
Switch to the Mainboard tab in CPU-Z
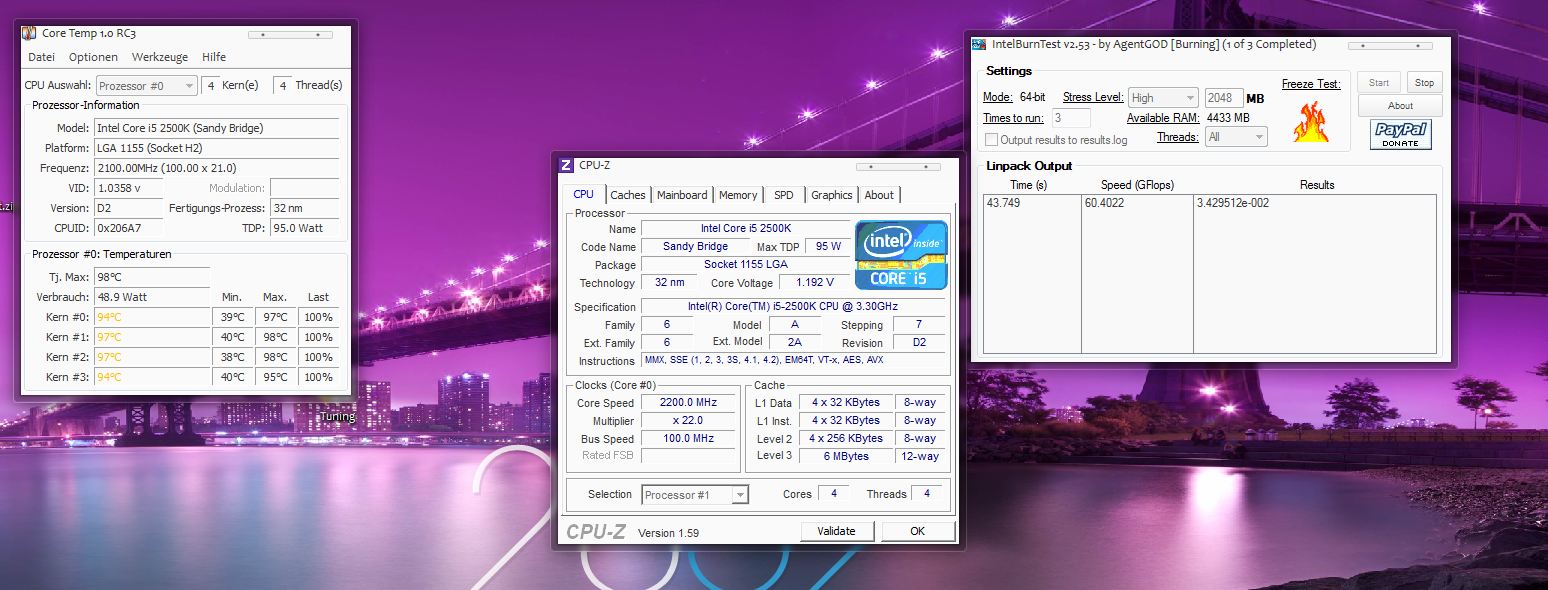[x=682, y=195]
